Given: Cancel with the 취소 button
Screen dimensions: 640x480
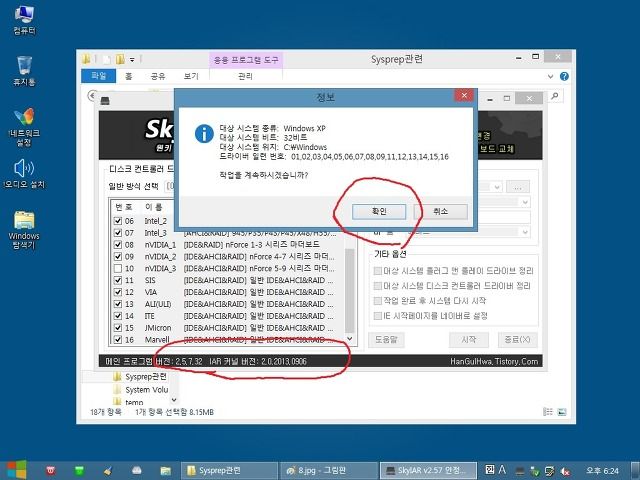Looking at the screenshot, I should (x=440, y=211).
